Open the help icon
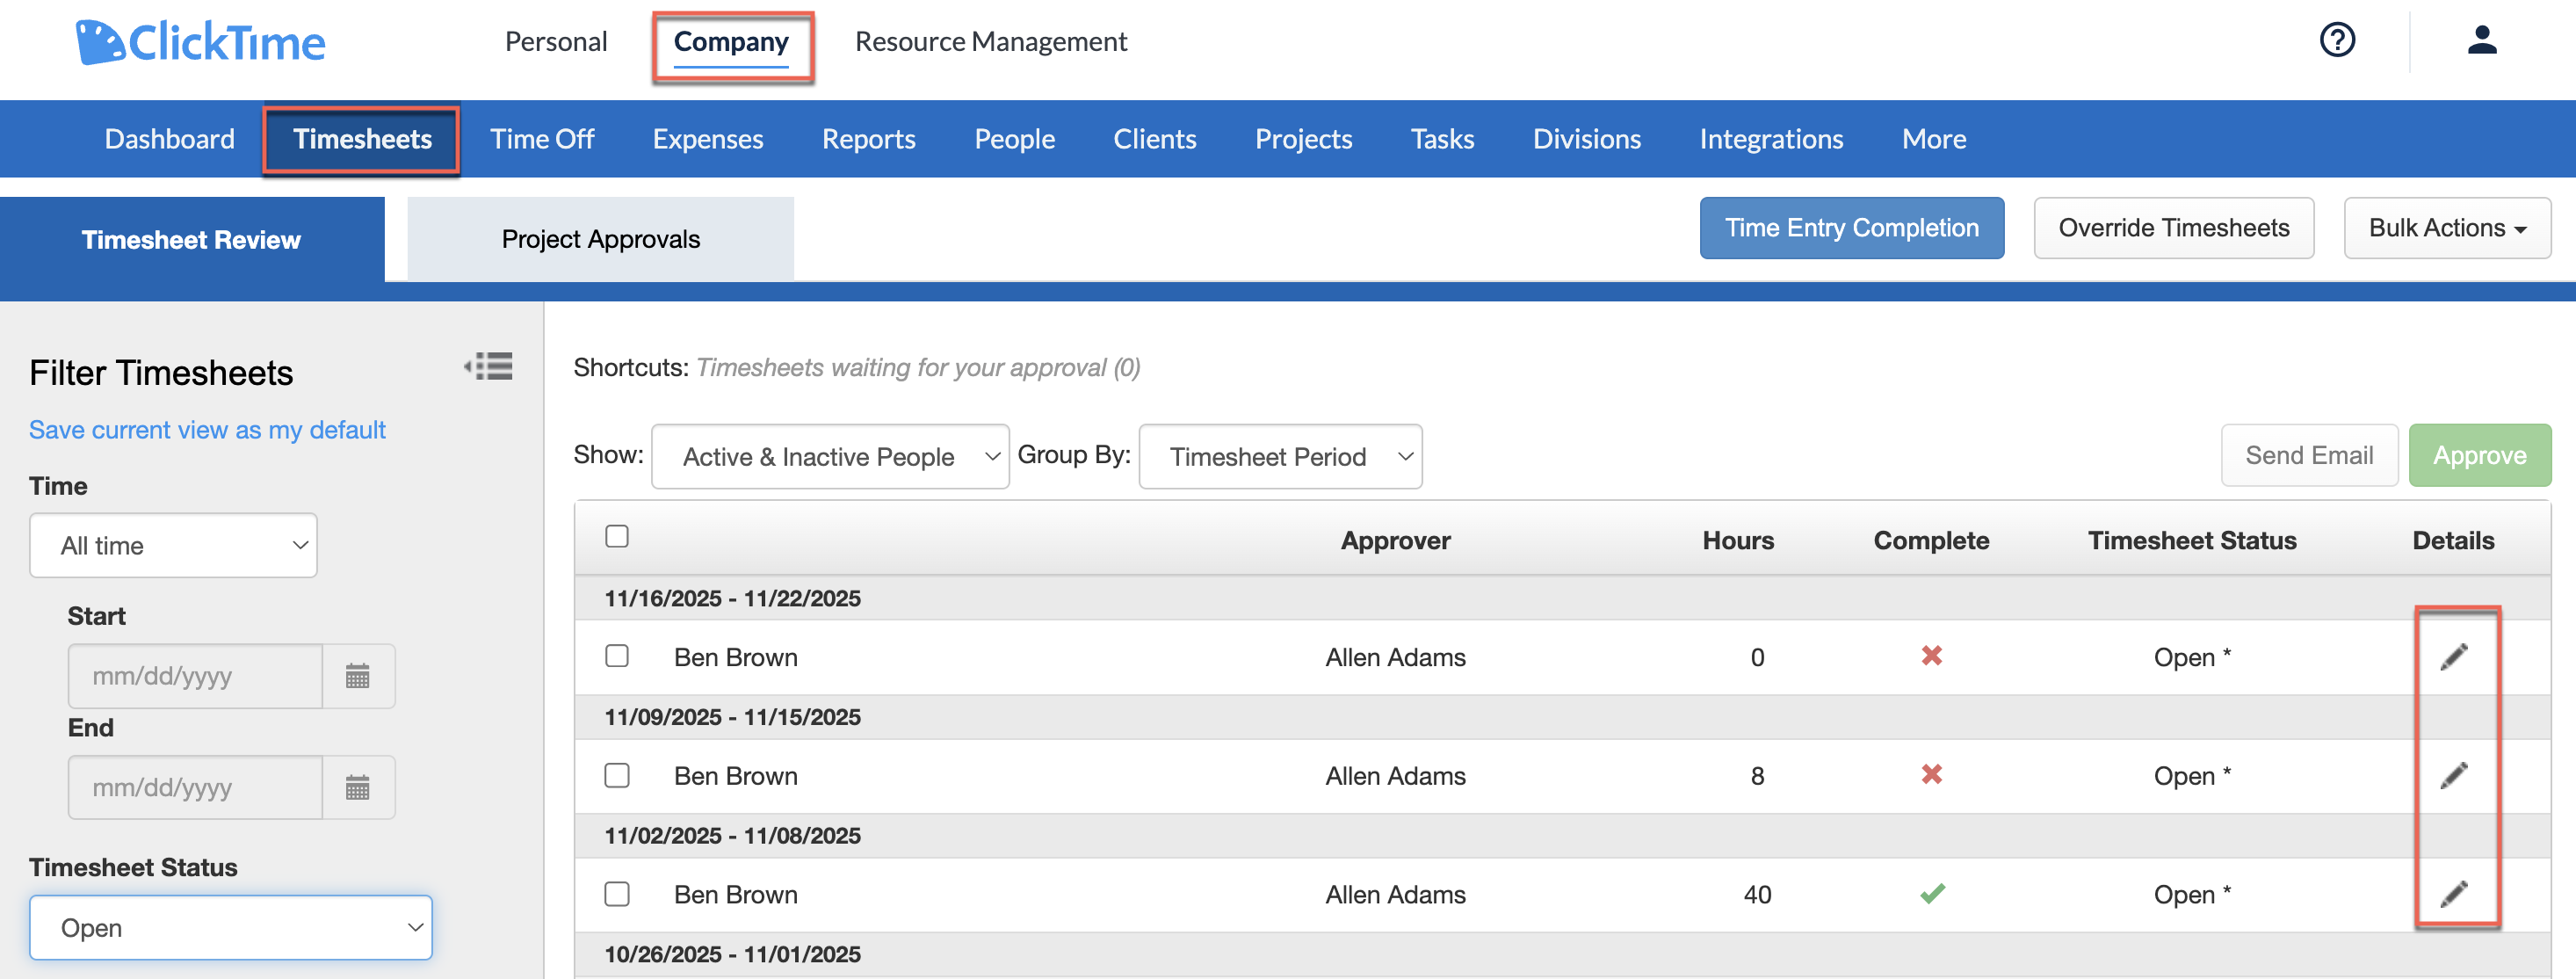Image resolution: width=2576 pixels, height=979 pixels. tap(2337, 40)
